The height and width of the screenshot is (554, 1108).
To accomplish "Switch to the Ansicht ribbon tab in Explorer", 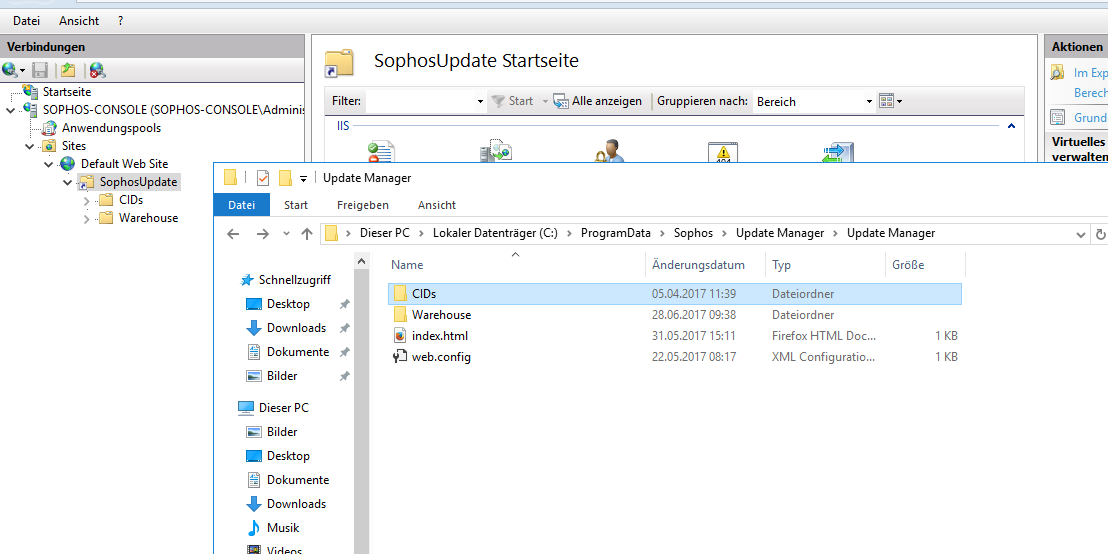I will point(437,205).
